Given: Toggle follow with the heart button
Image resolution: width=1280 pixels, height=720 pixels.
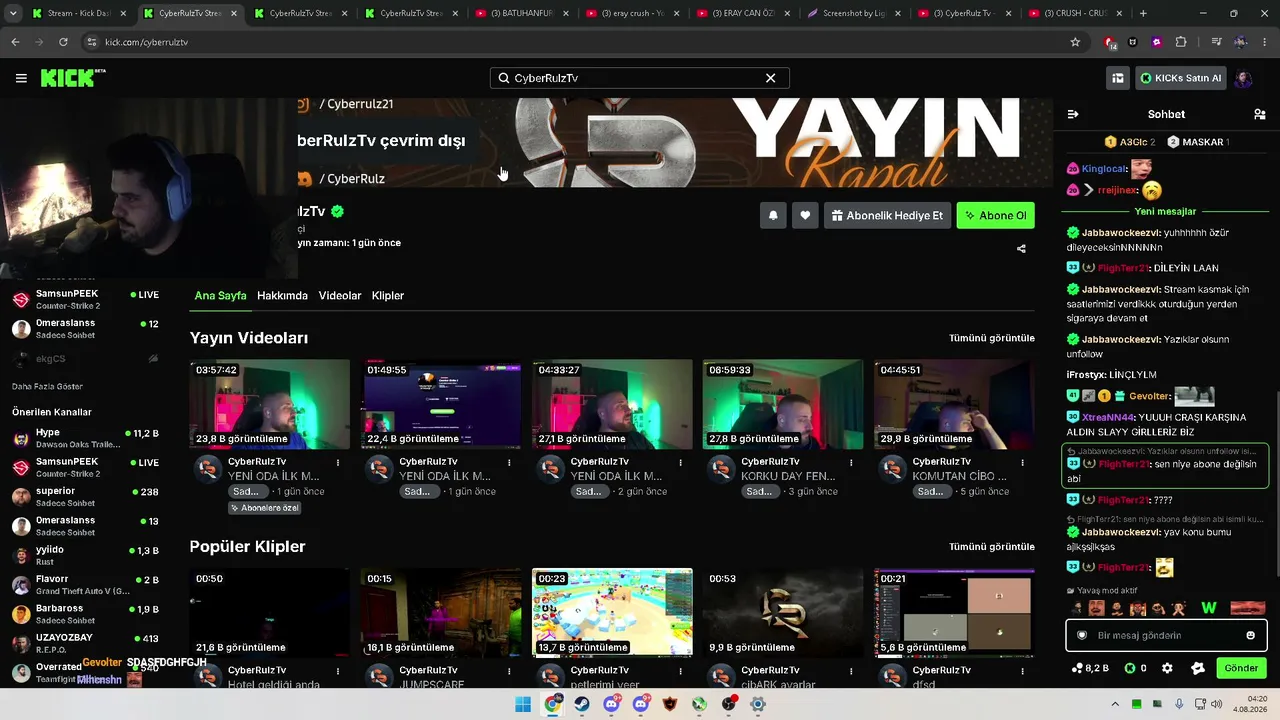Looking at the screenshot, I should 805,215.
